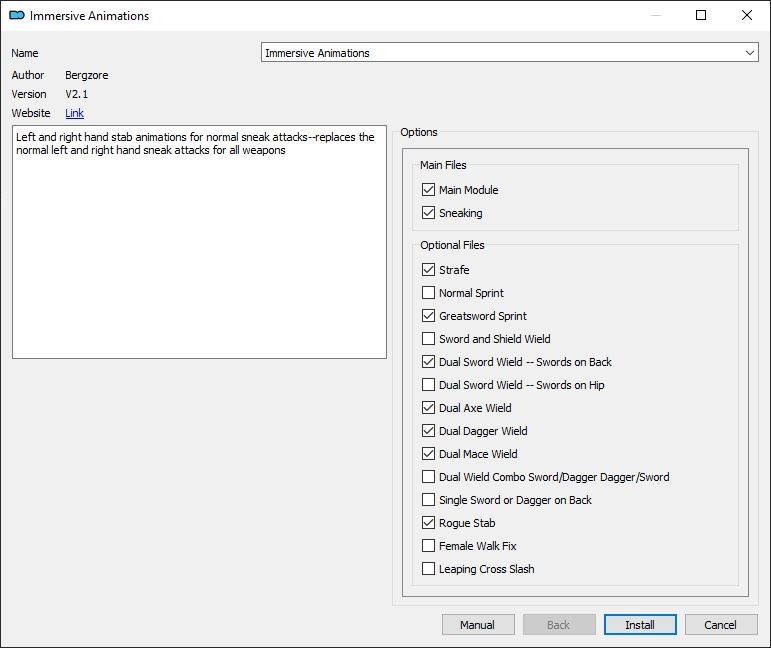Check Leaping Cross Slash
This screenshot has width=771, height=648.
428,569
